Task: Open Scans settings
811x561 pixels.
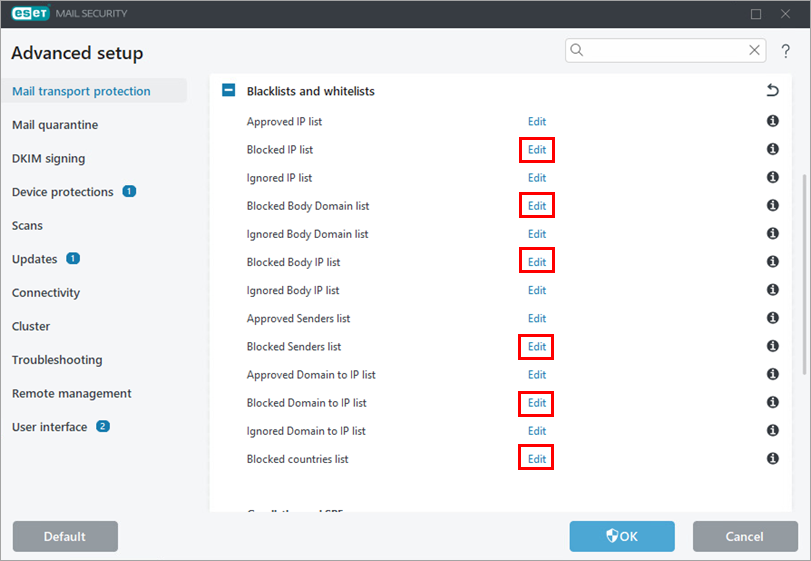Action: (x=27, y=225)
